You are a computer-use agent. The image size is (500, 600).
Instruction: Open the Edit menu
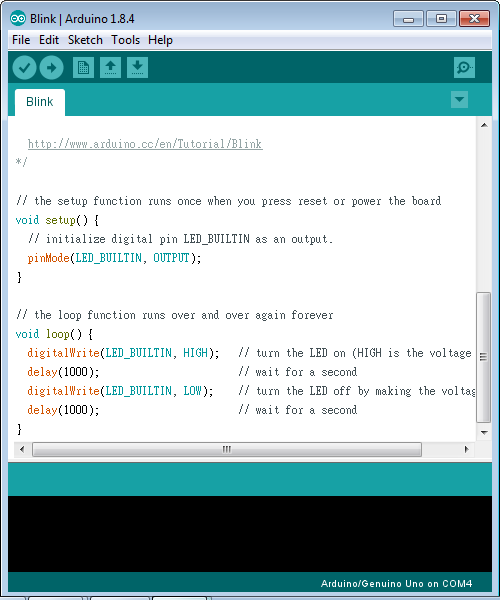coord(49,40)
